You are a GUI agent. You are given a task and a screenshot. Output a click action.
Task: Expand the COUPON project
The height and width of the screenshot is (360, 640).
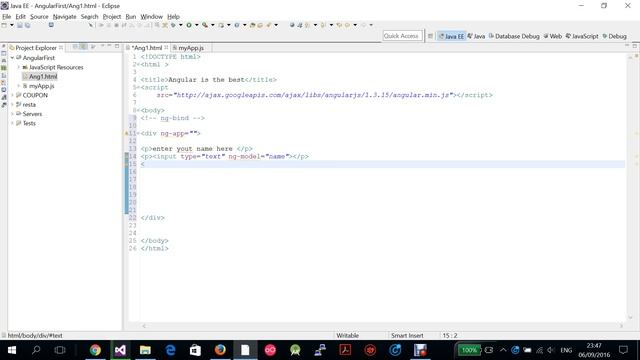coord(12,95)
